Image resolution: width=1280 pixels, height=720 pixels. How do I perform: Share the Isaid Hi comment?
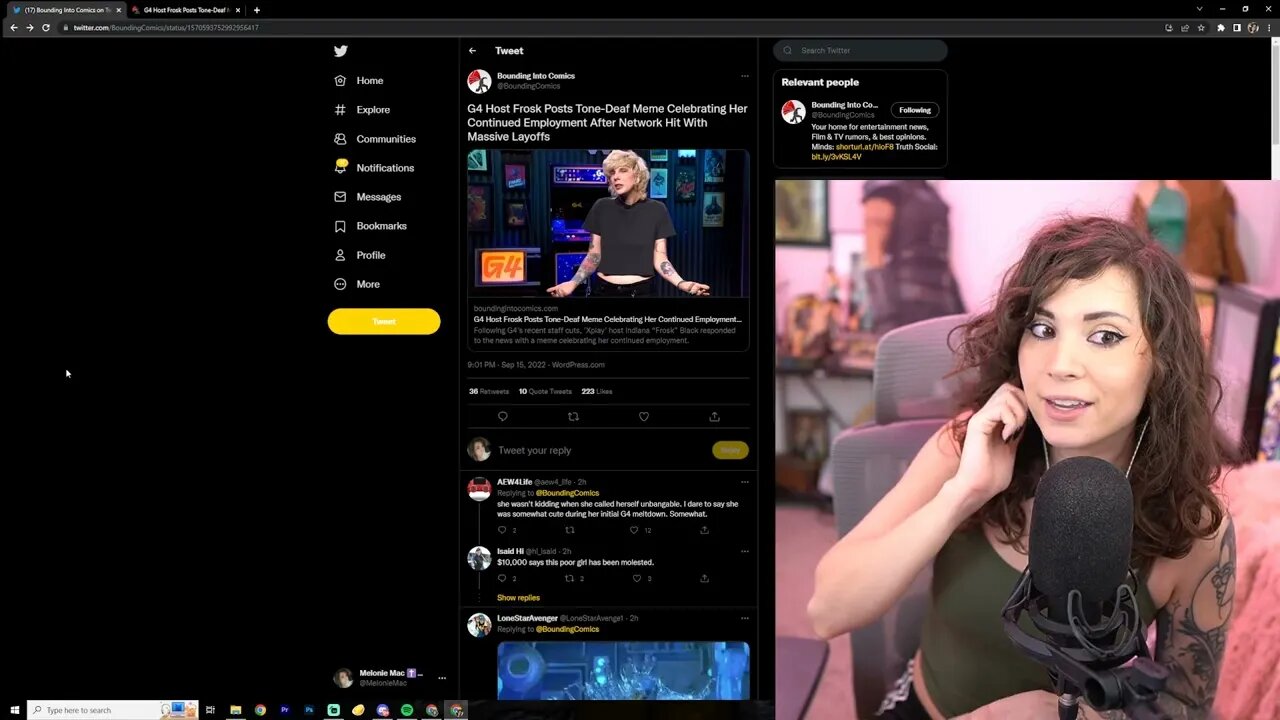point(704,578)
